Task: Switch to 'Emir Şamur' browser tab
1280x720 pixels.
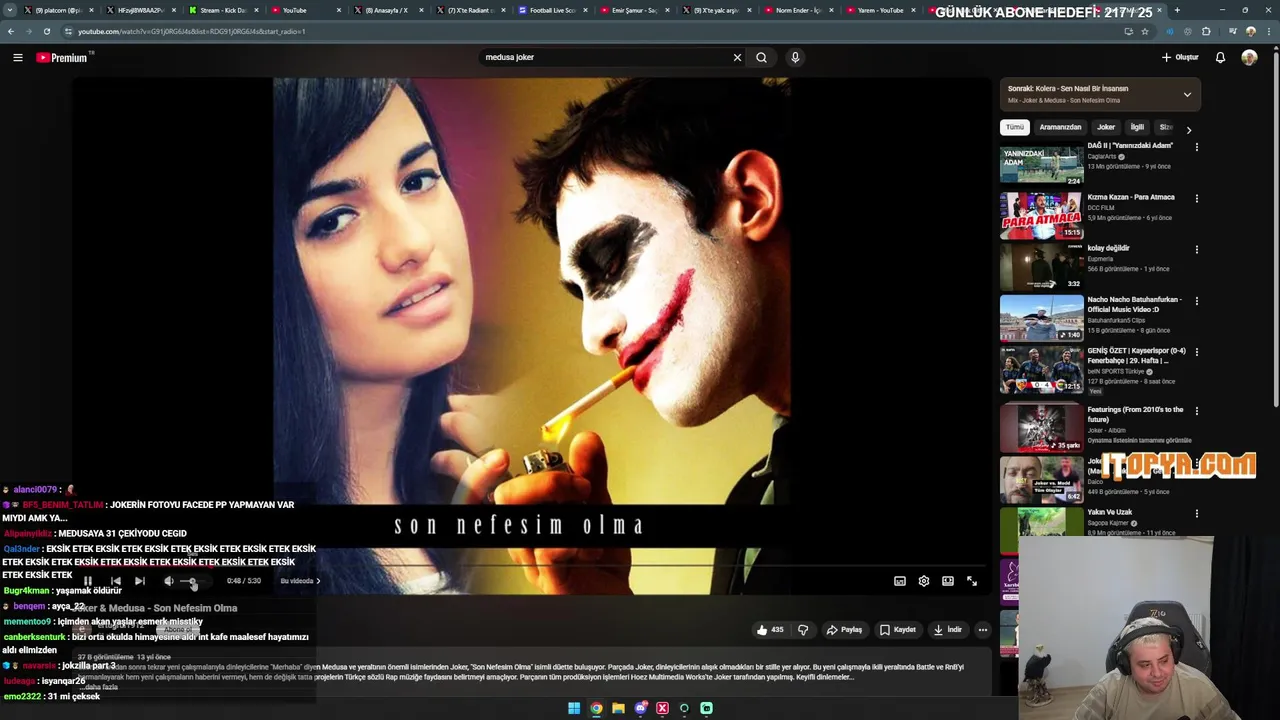Action: [634, 10]
